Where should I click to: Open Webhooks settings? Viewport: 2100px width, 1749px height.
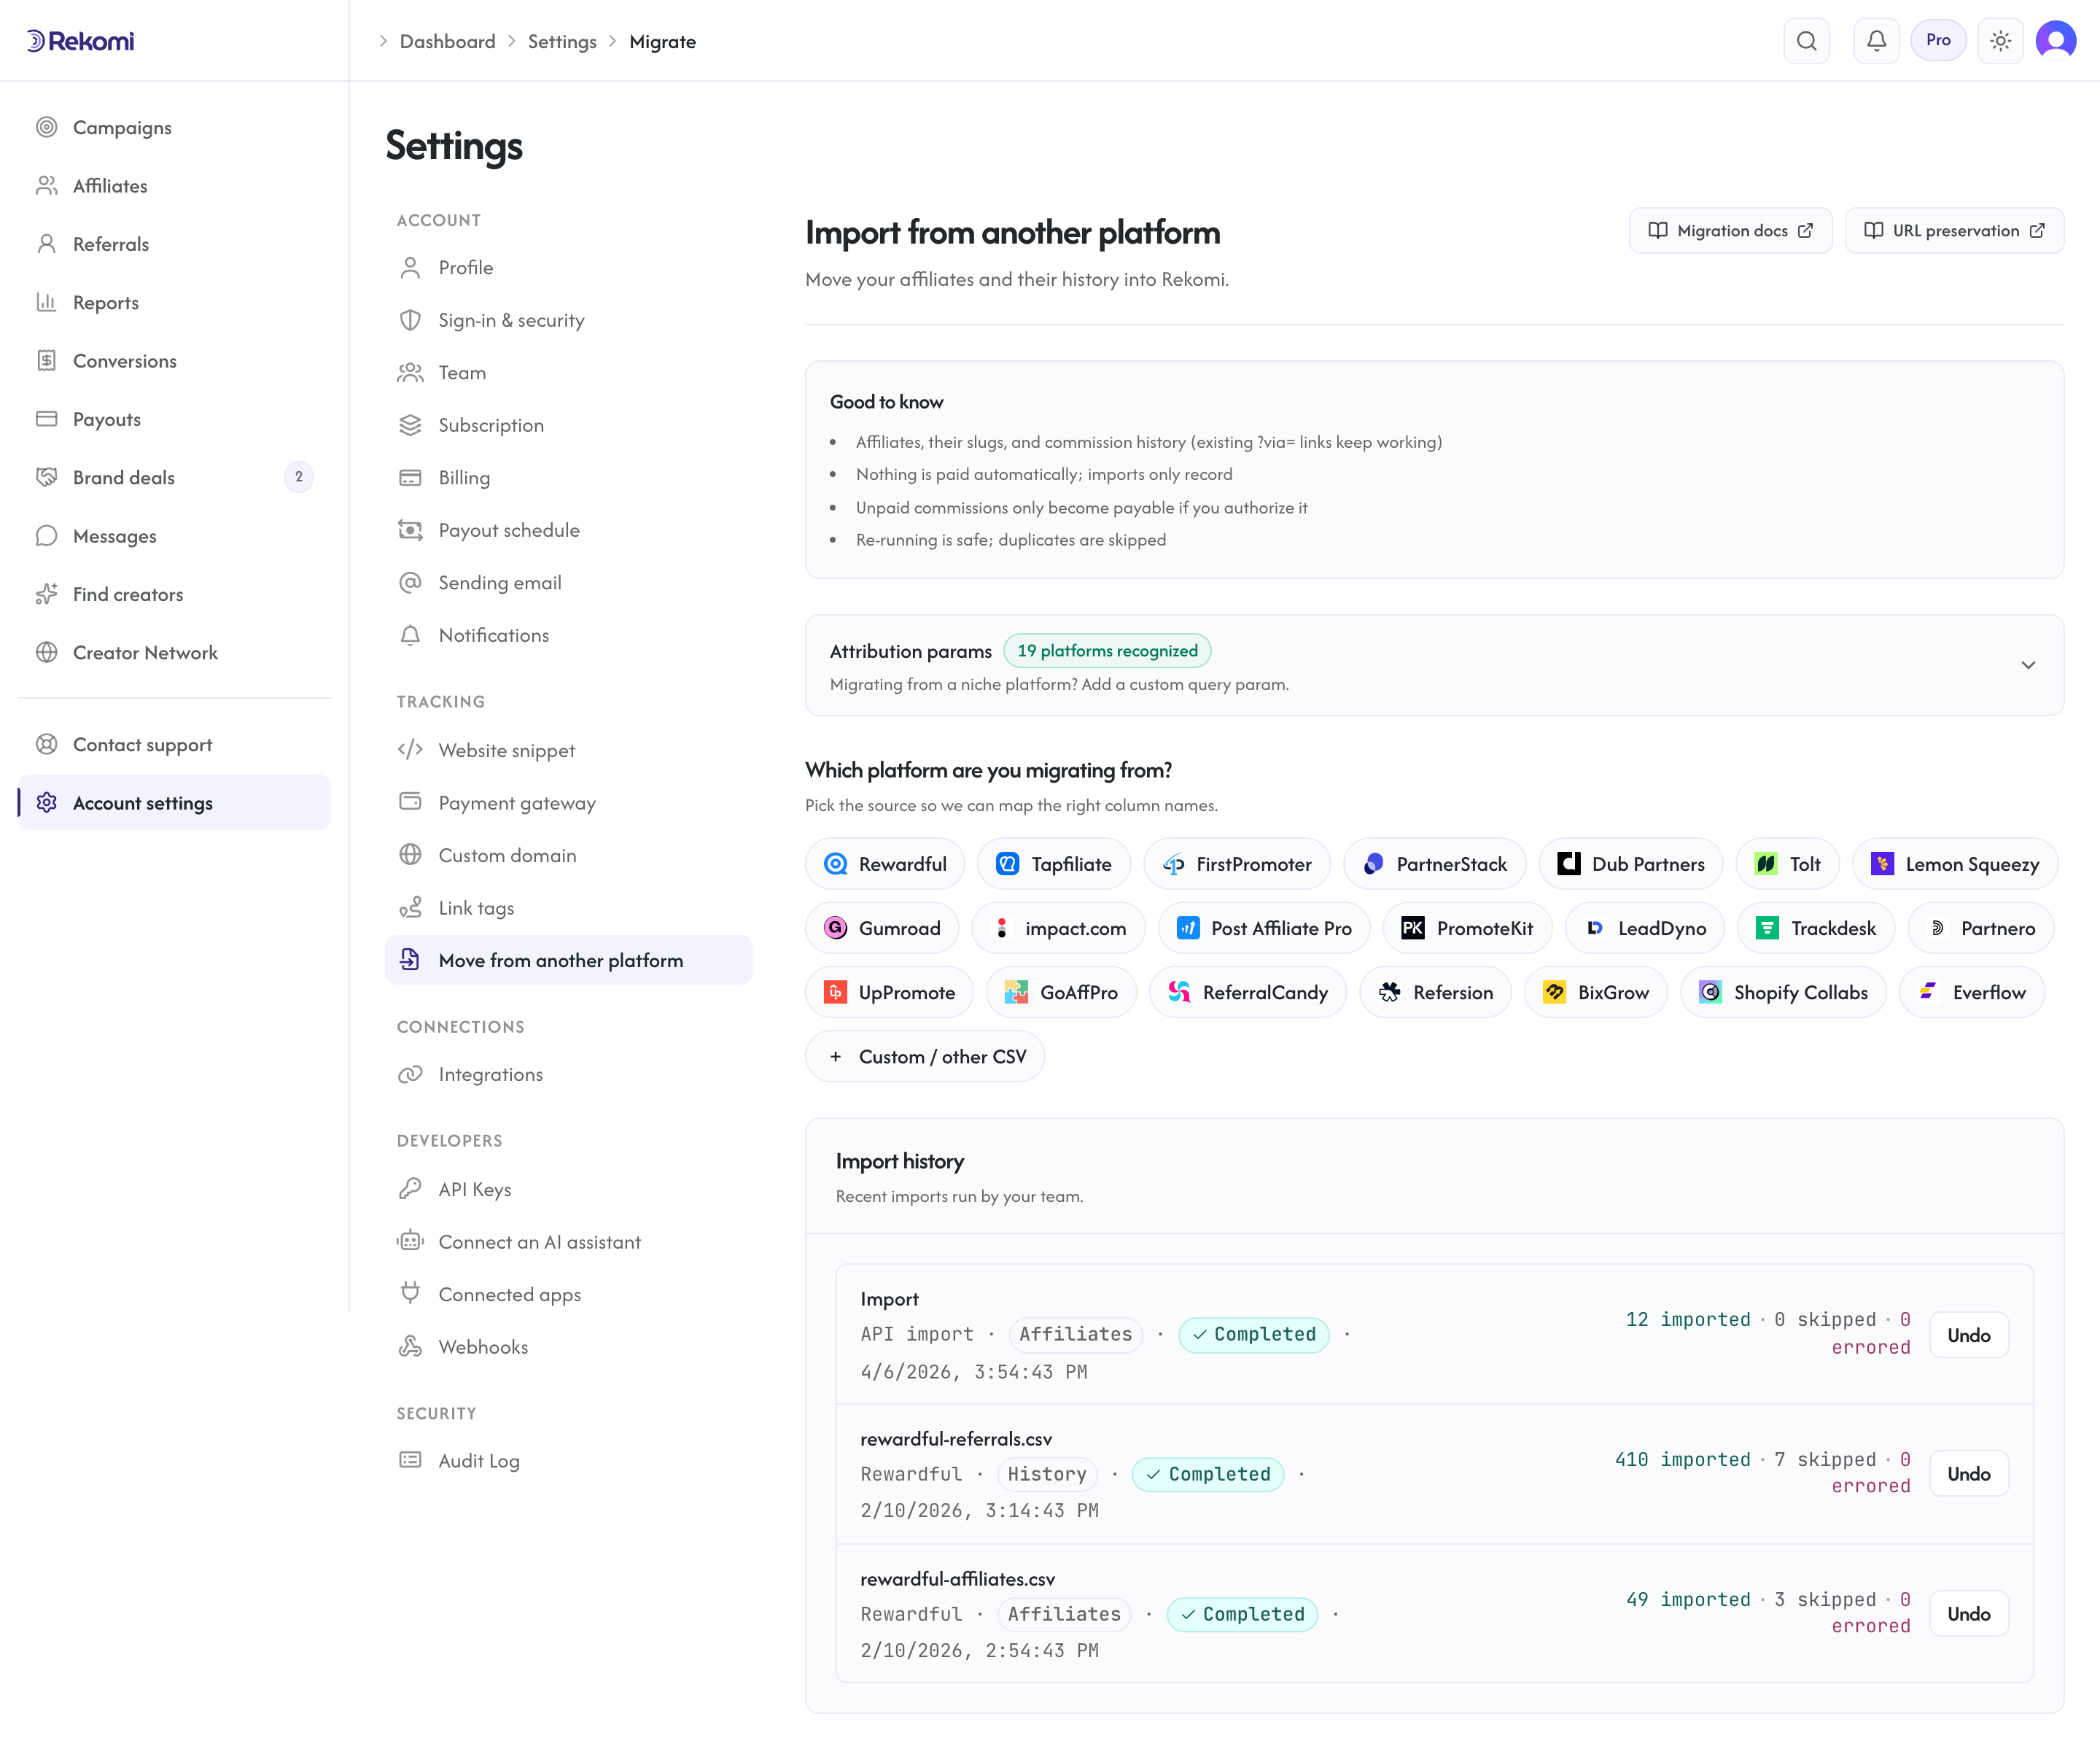coord(568,1347)
